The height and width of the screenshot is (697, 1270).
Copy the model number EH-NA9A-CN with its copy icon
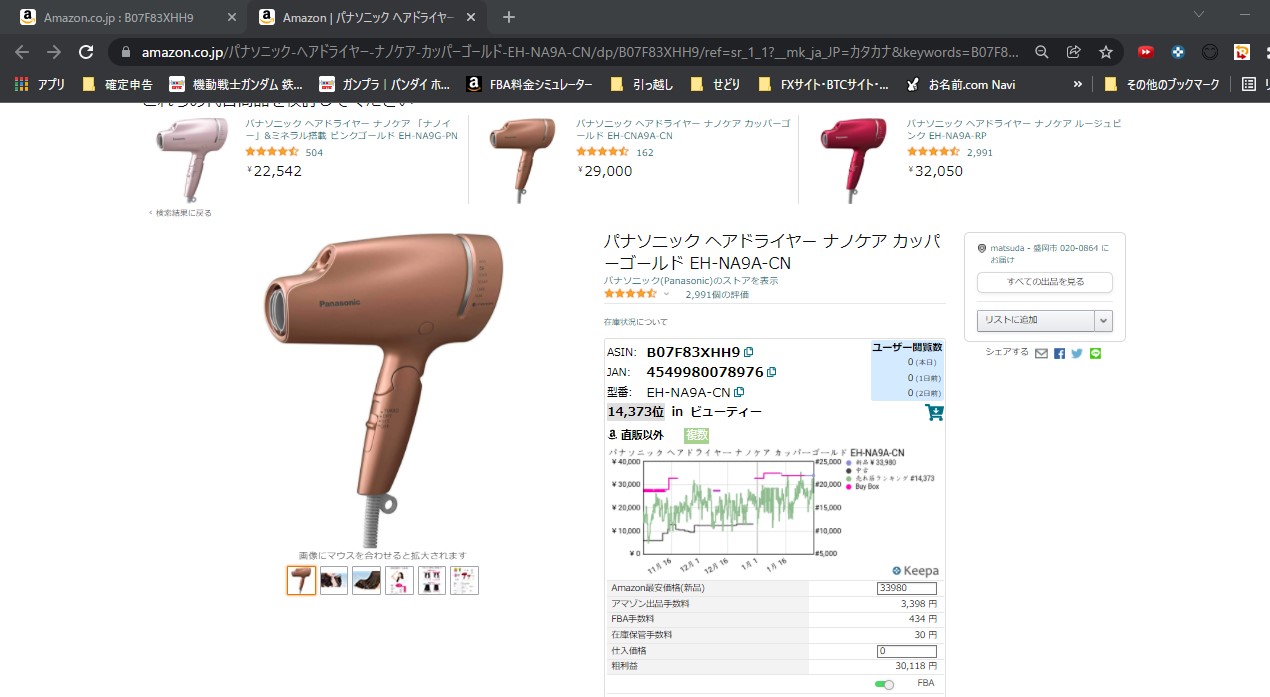739,392
